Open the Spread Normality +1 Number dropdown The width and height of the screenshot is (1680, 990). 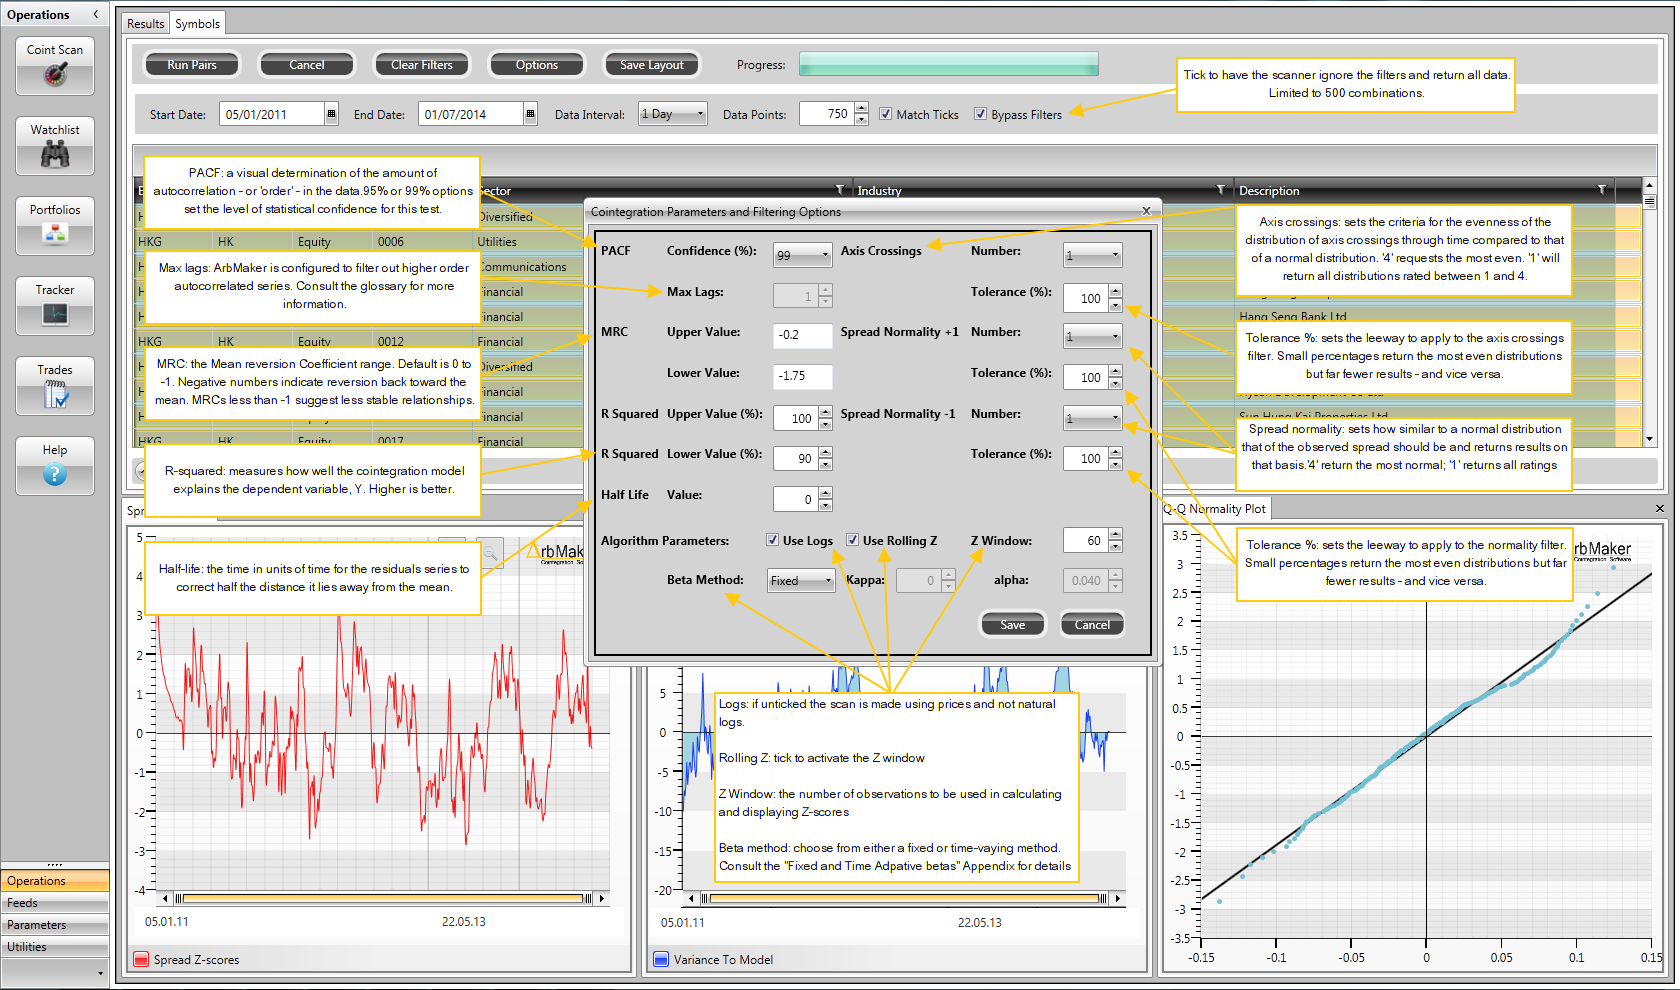[x=1092, y=336]
